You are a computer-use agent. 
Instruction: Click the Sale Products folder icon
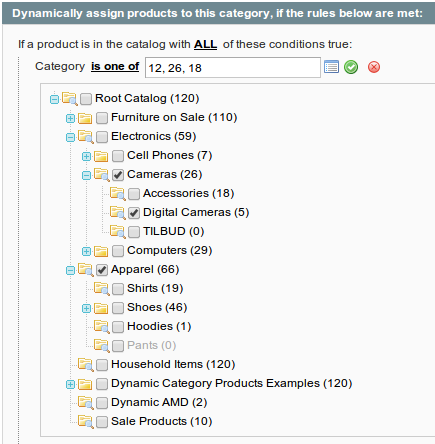click(86, 422)
